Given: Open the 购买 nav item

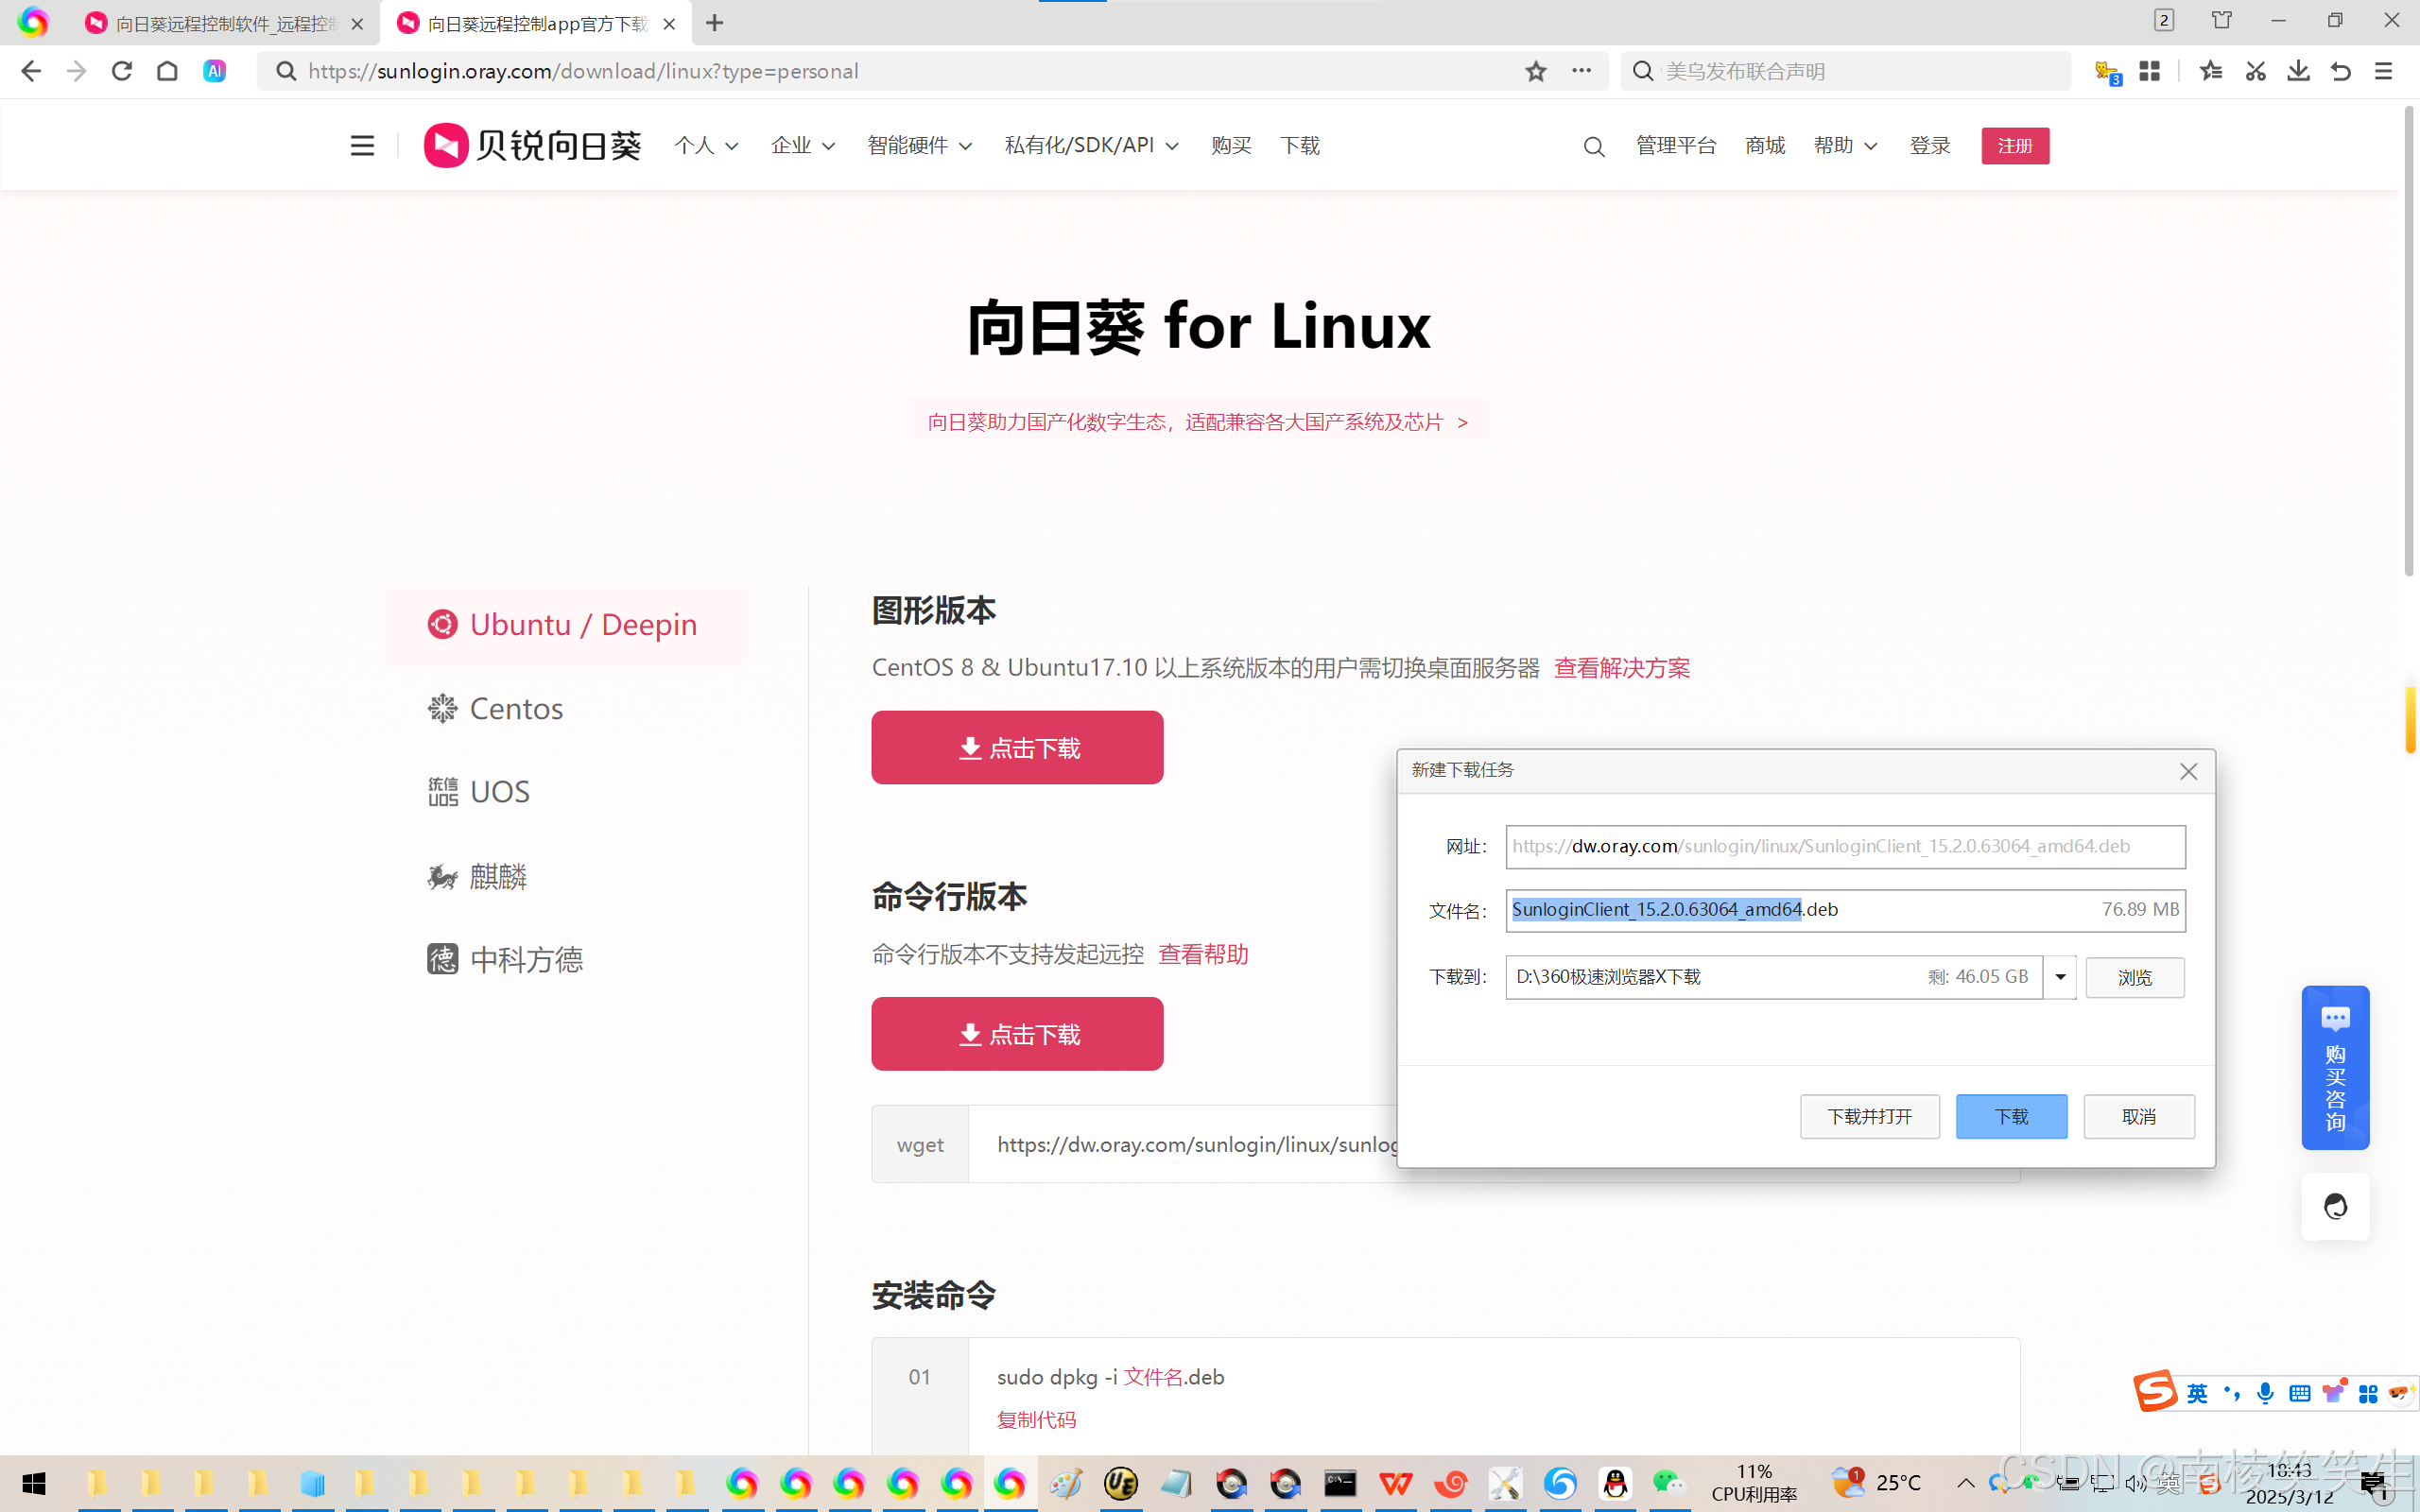Looking at the screenshot, I should (x=1231, y=146).
